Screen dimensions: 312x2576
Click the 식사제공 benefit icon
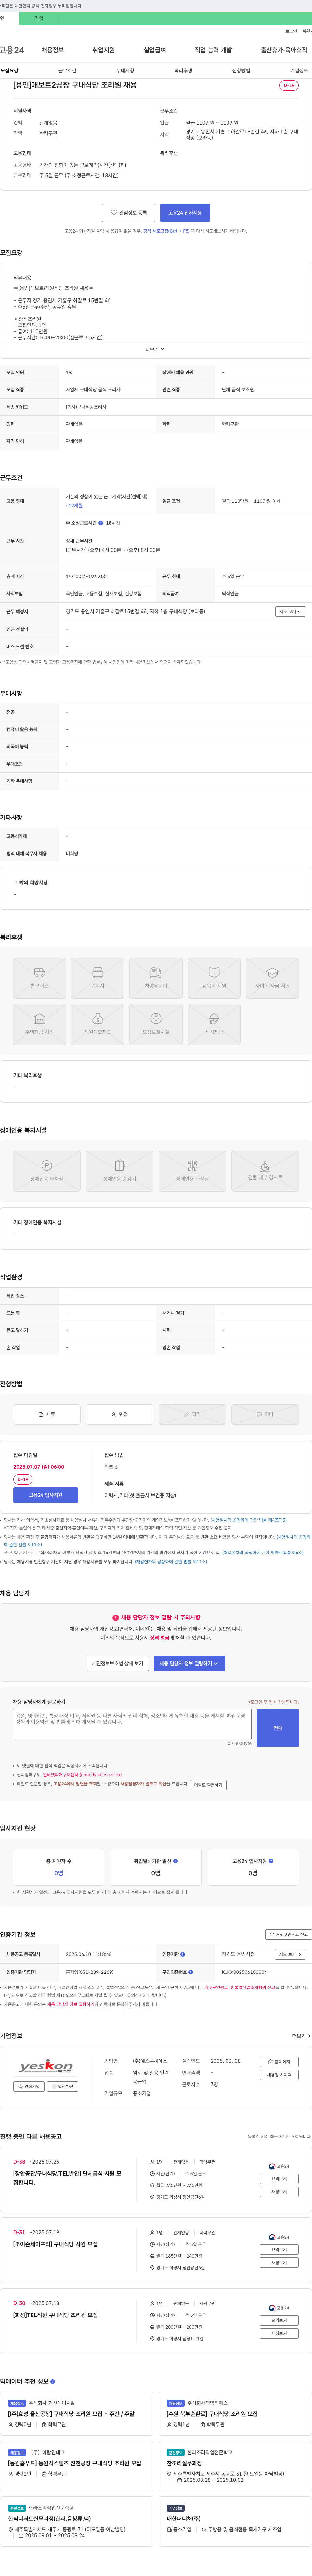[x=214, y=1024]
